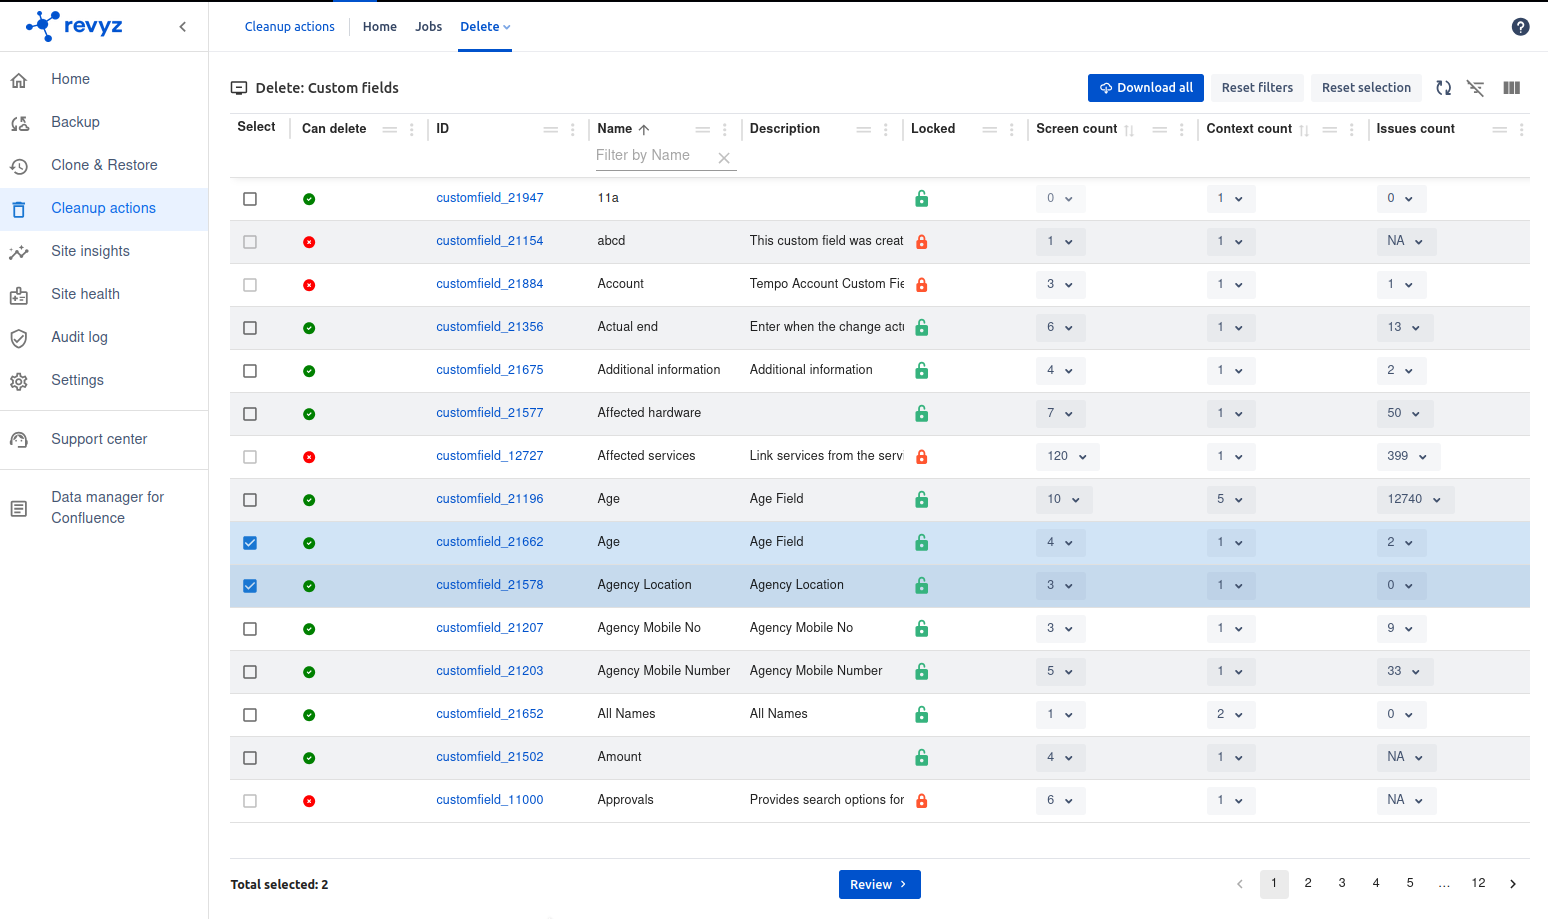
Task: Select the 11a custom field checkbox
Action: coord(250,199)
